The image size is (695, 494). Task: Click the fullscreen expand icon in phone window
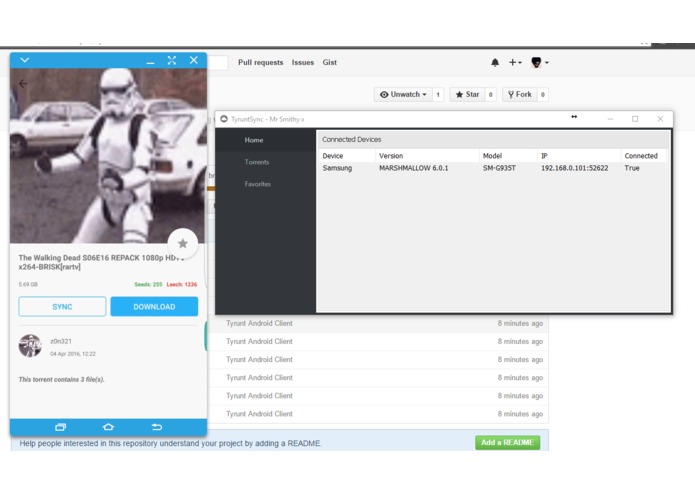click(172, 60)
